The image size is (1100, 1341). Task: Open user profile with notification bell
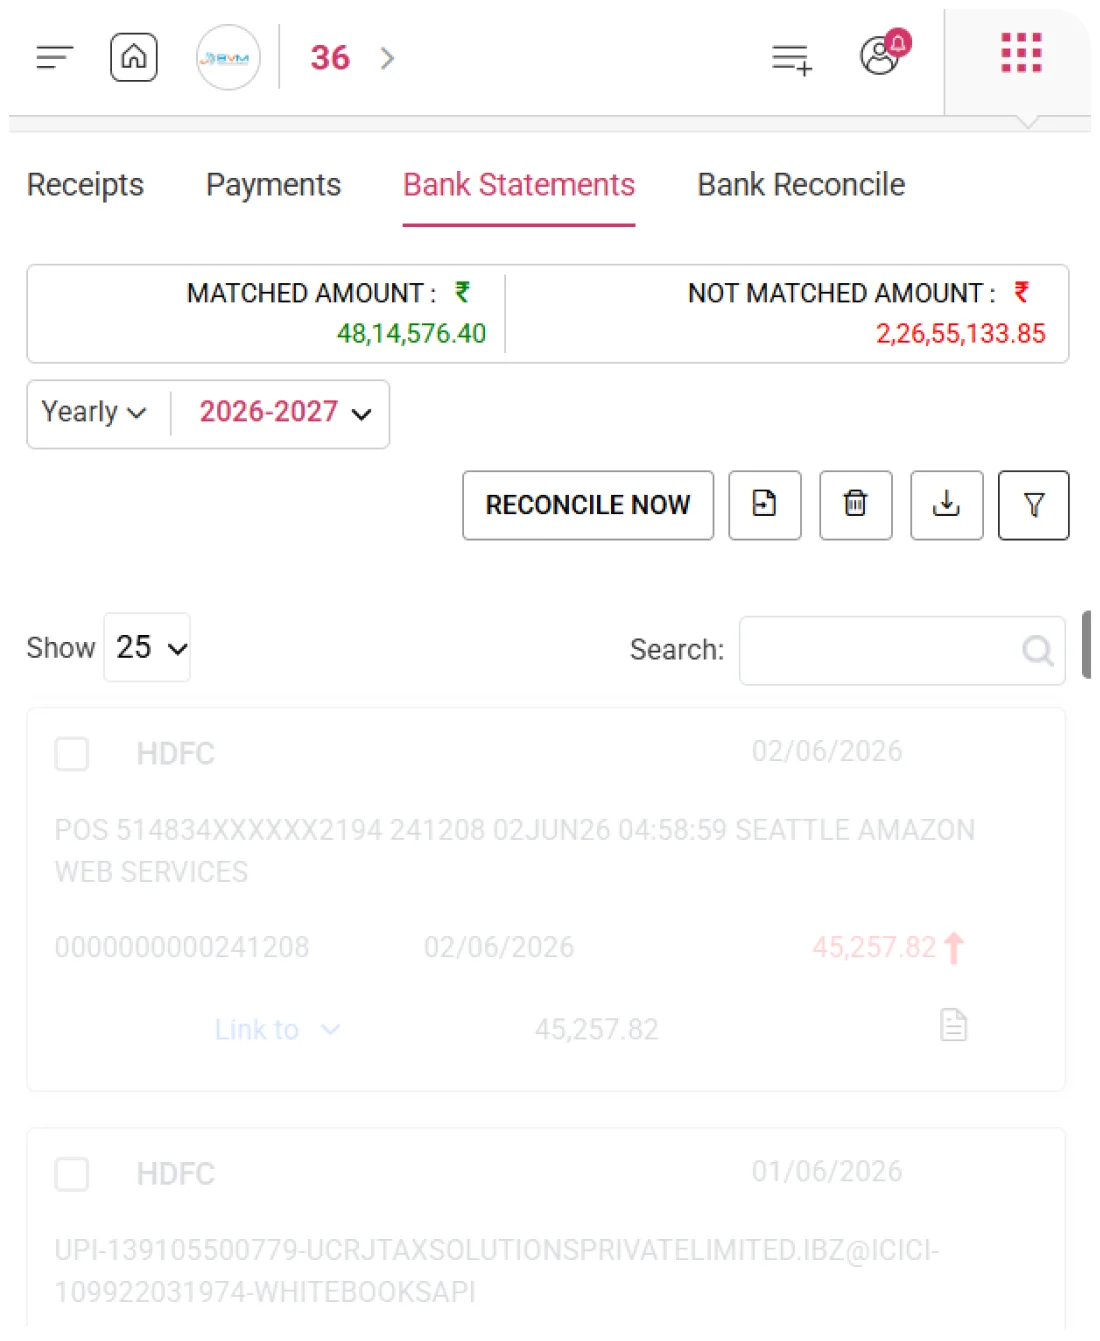click(x=884, y=54)
